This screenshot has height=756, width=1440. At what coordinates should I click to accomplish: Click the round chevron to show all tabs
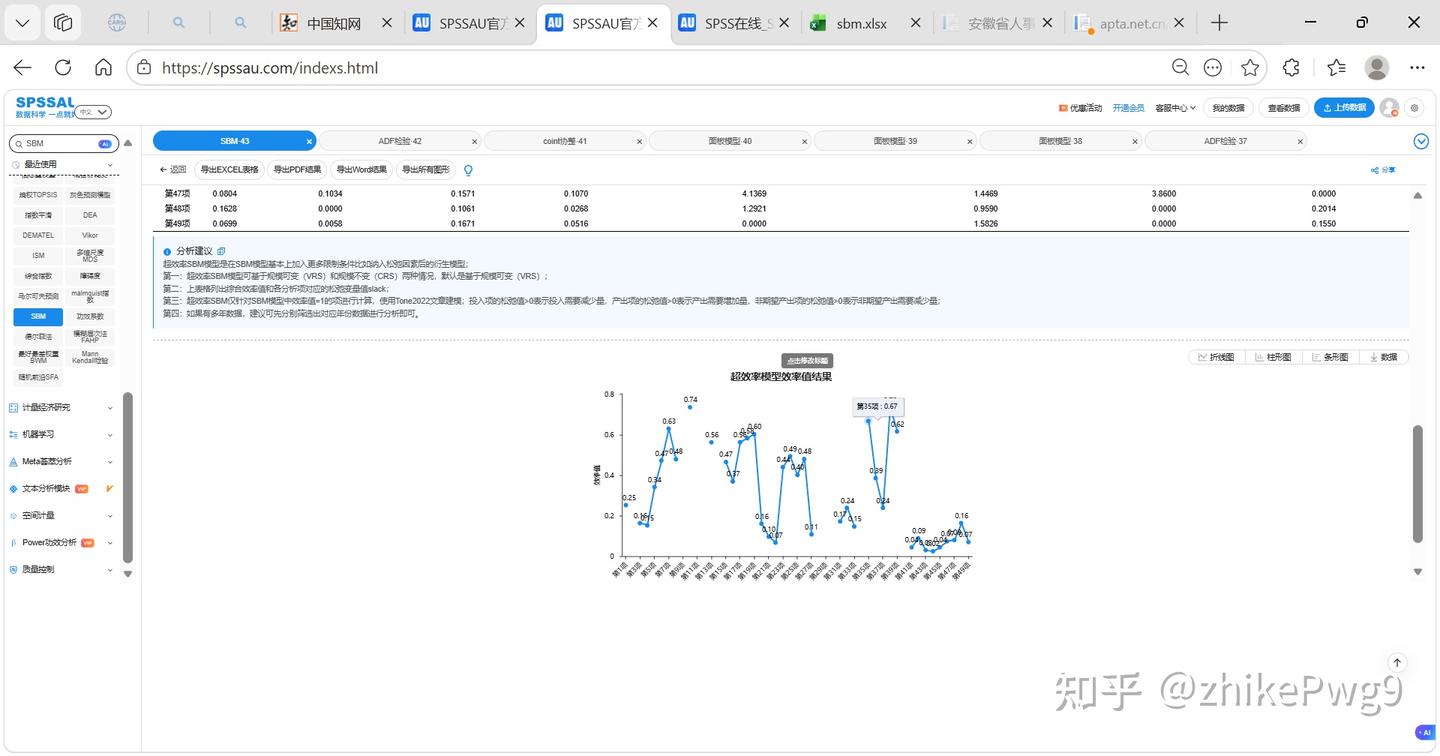pos(1421,142)
